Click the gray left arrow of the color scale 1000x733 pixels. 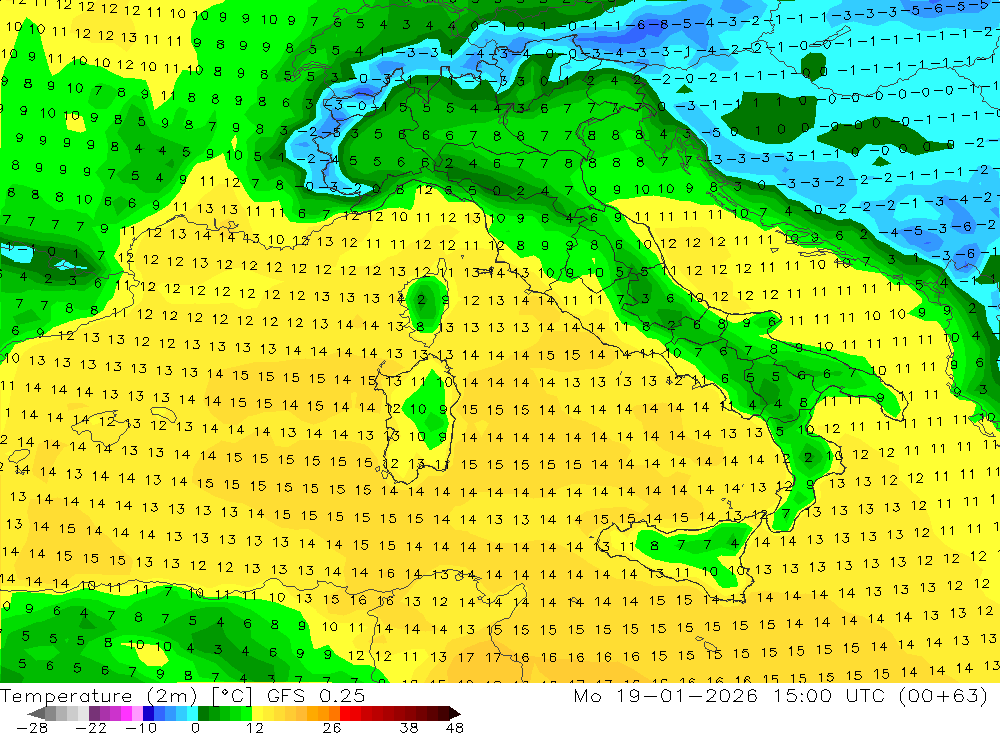click(x=36, y=713)
